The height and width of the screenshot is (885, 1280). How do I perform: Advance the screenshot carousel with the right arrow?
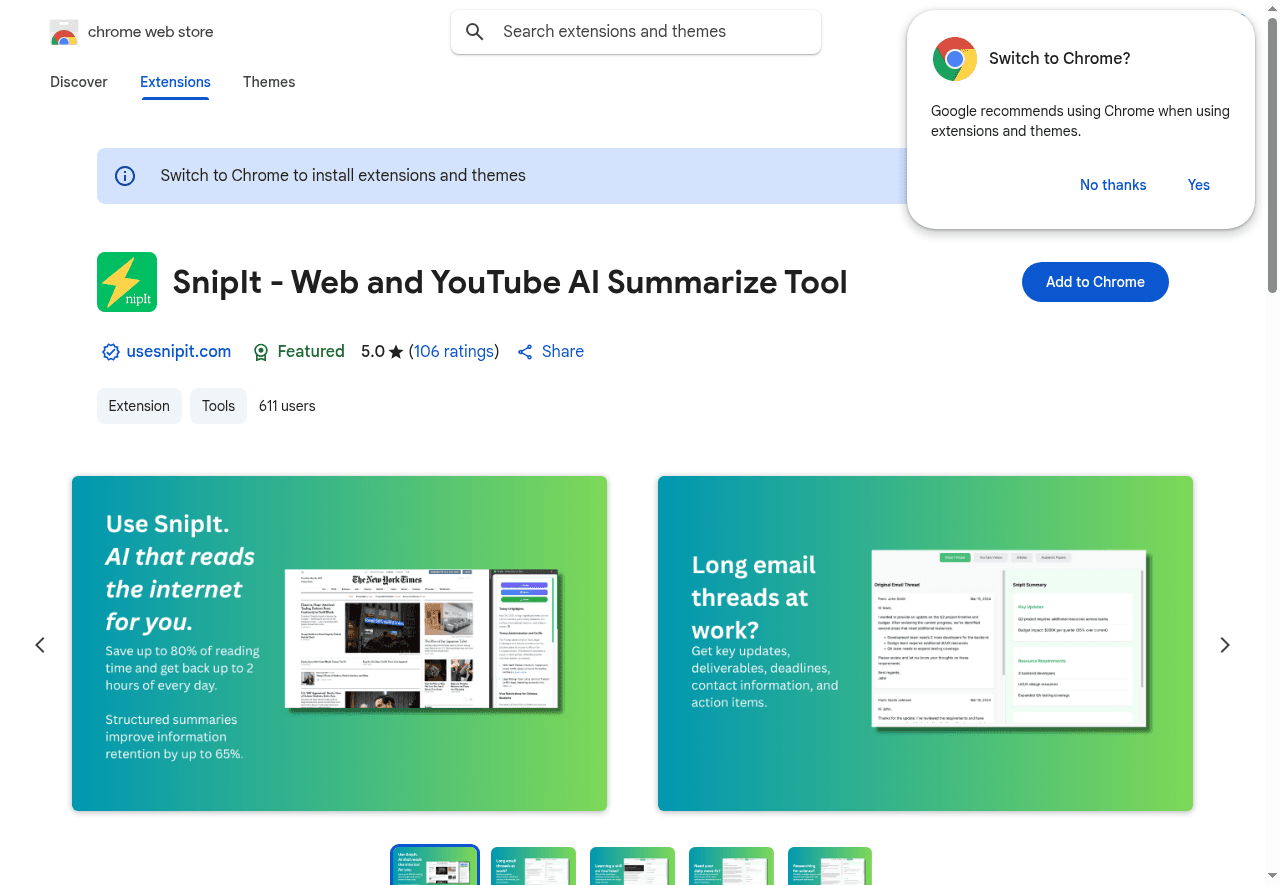(x=1224, y=644)
